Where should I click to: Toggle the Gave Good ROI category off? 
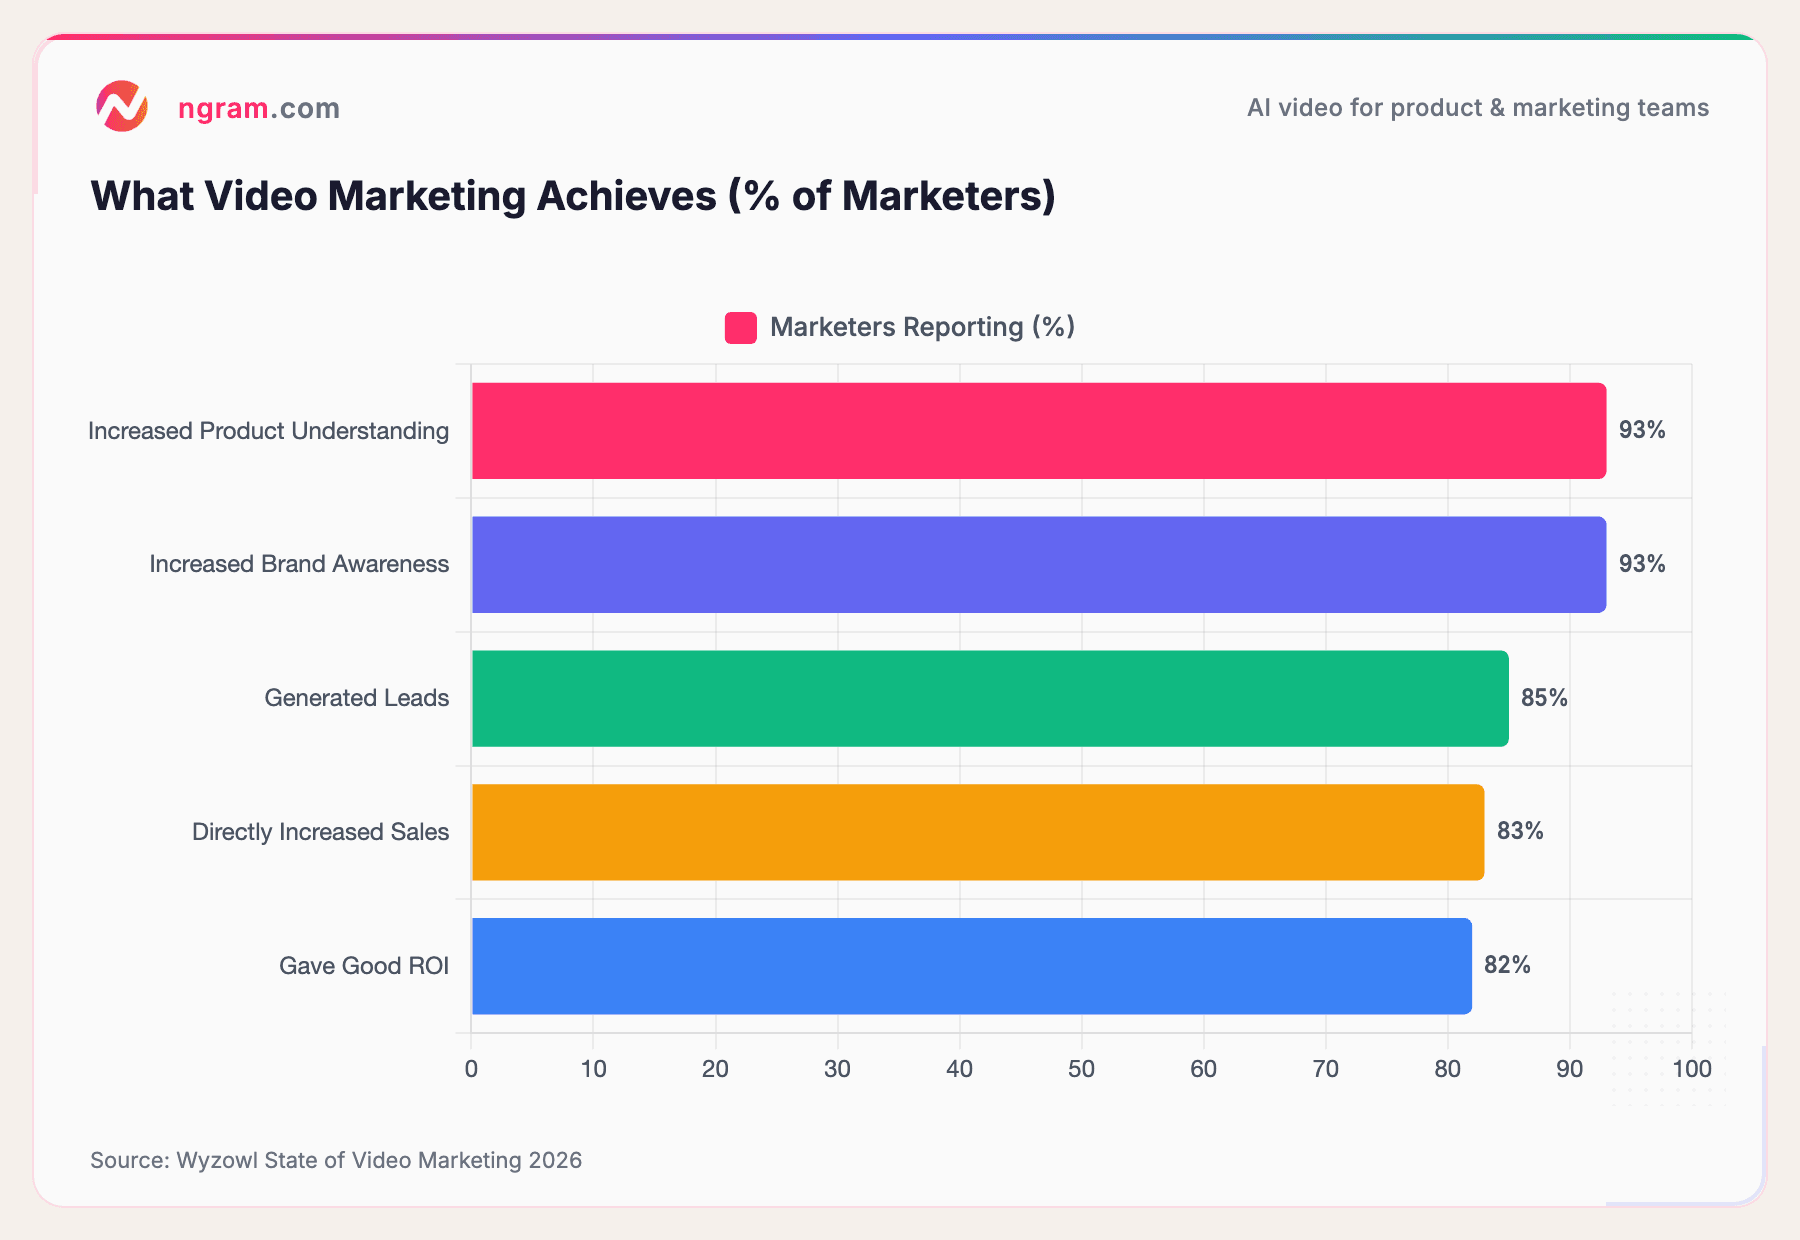pyautogui.click(x=366, y=966)
